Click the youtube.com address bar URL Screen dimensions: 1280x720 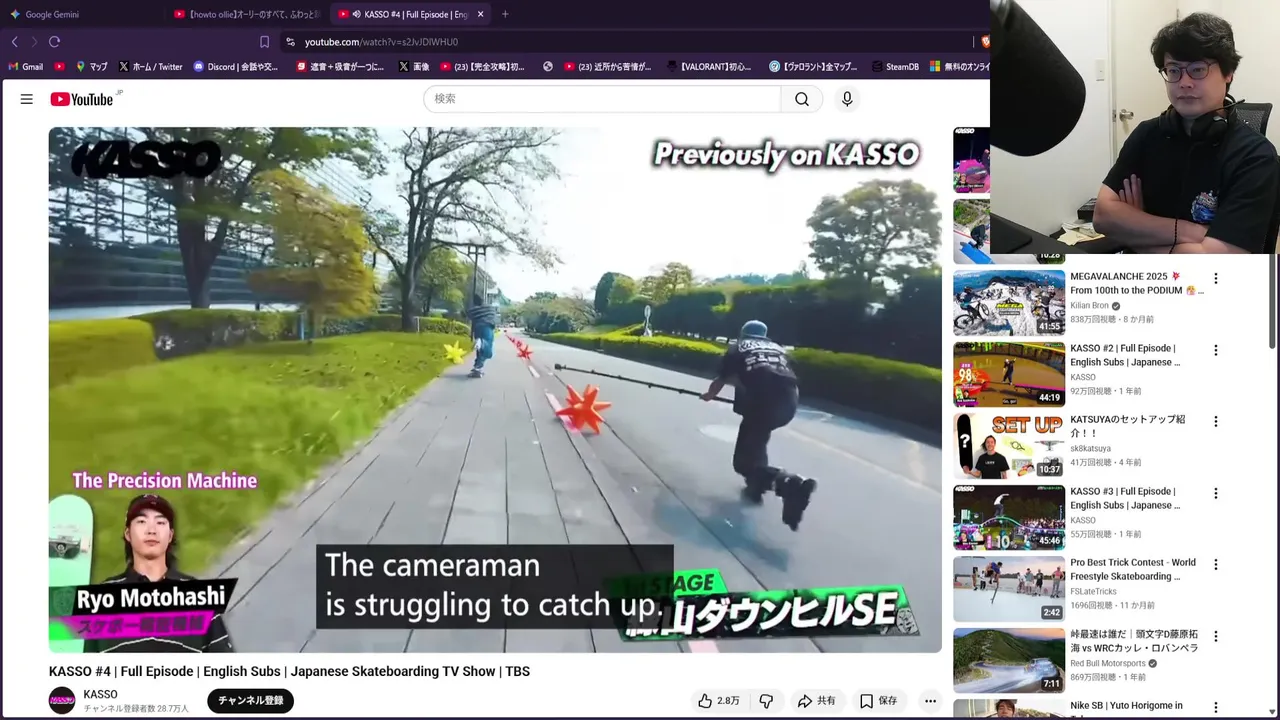(381, 42)
